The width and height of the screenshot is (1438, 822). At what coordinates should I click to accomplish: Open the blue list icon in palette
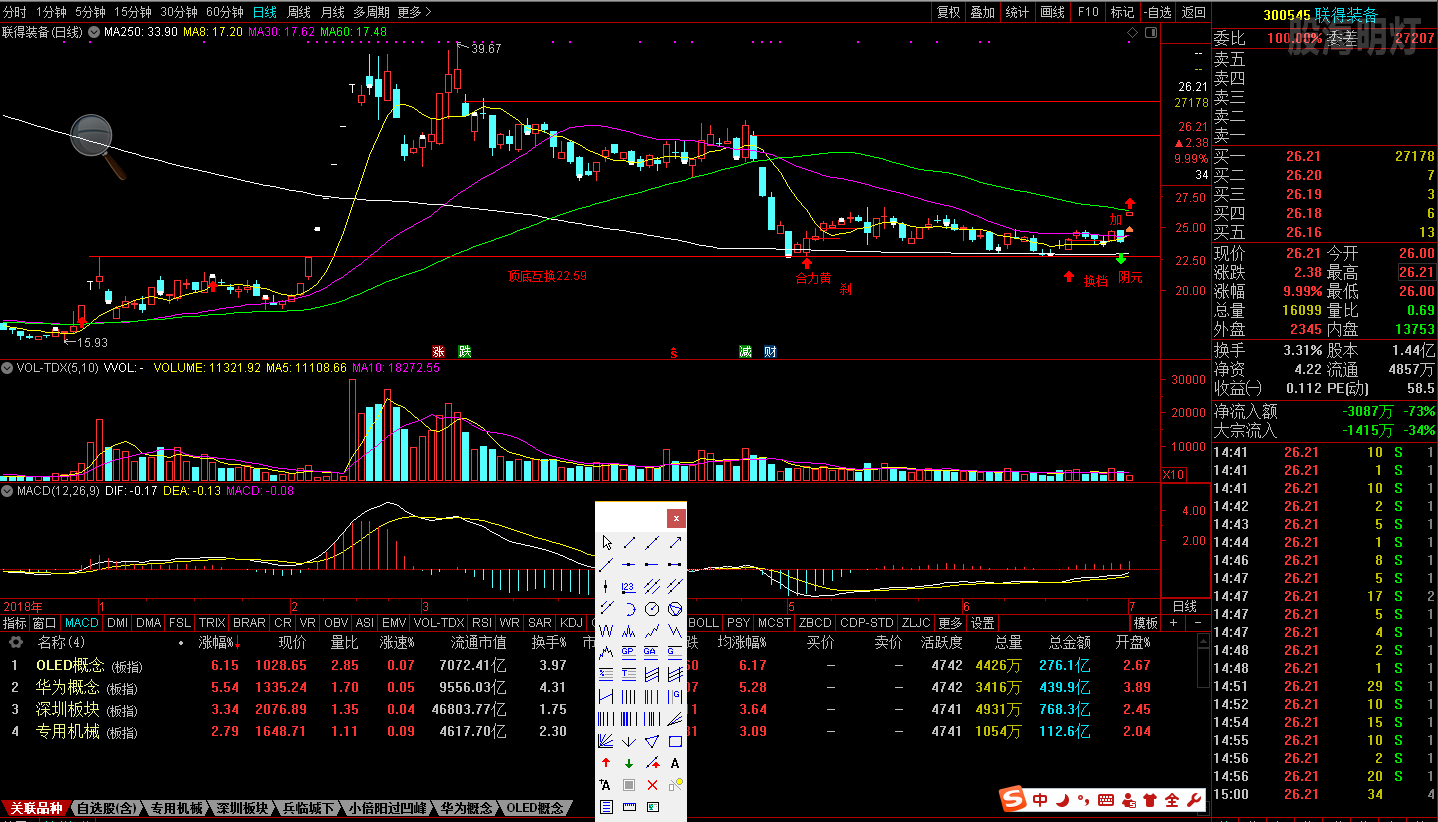606,806
